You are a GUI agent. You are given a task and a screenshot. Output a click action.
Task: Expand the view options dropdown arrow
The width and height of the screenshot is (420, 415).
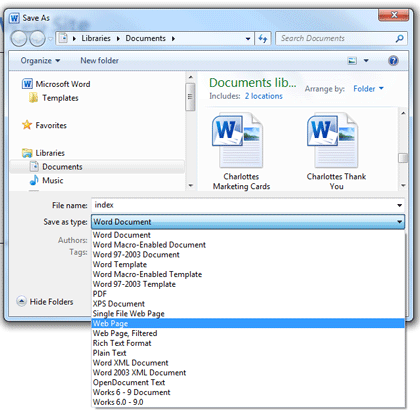[x=366, y=61]
